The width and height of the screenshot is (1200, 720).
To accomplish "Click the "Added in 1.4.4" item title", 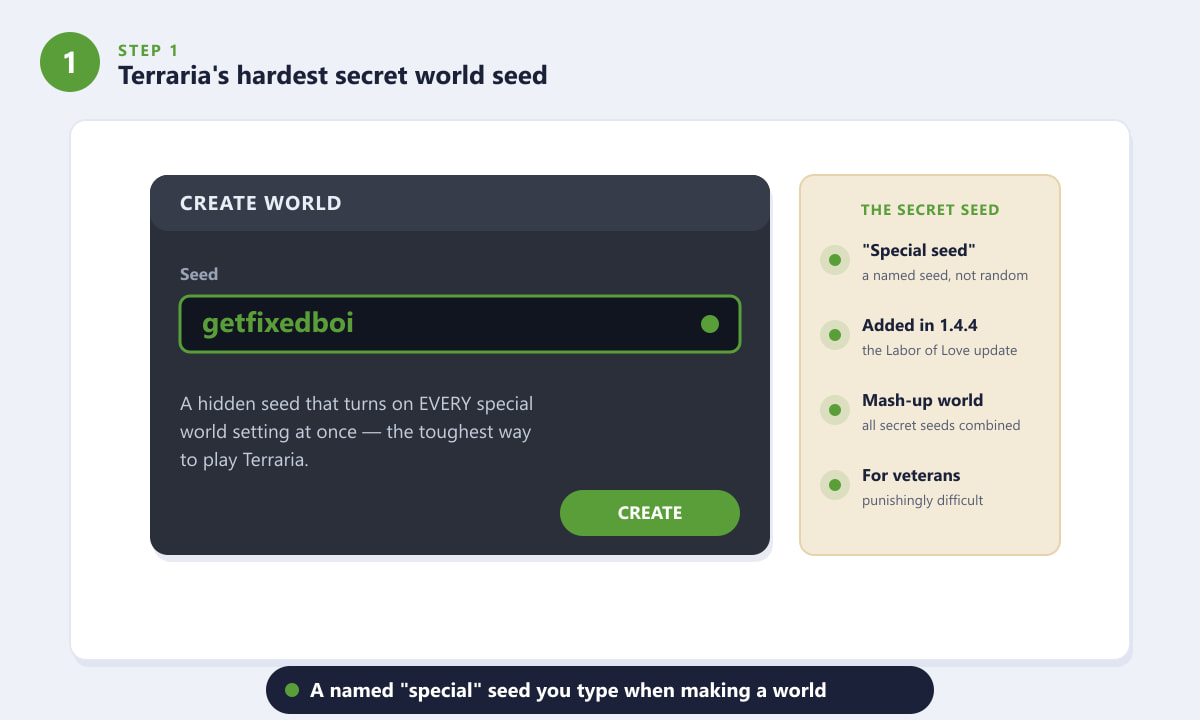I will tap(920, 325).
